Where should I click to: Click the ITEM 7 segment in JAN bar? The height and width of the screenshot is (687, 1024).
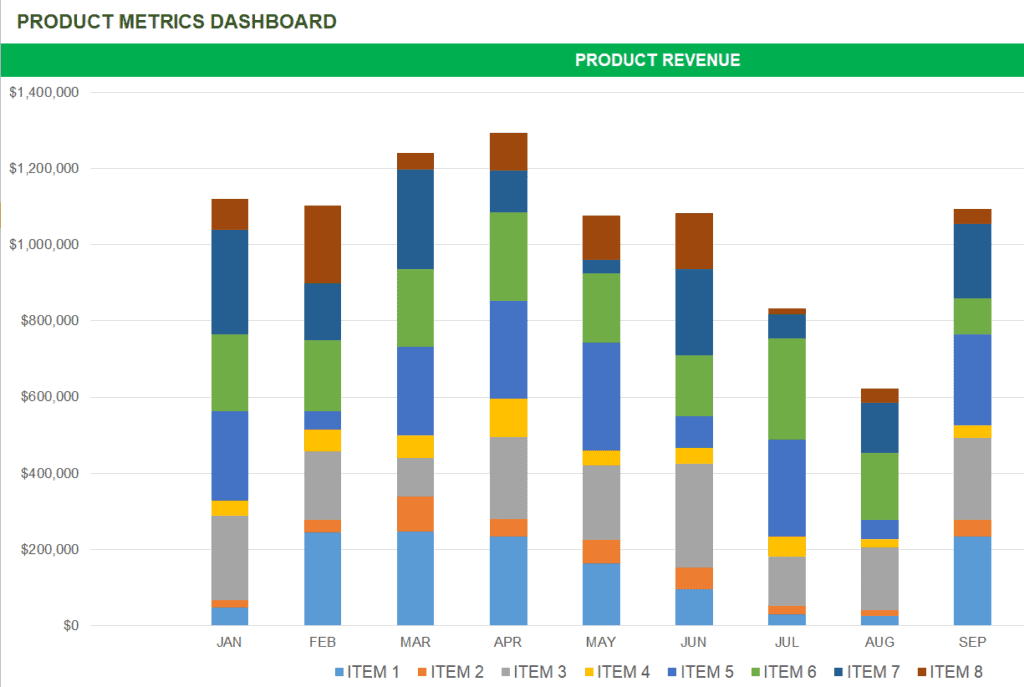pos(230,282)
